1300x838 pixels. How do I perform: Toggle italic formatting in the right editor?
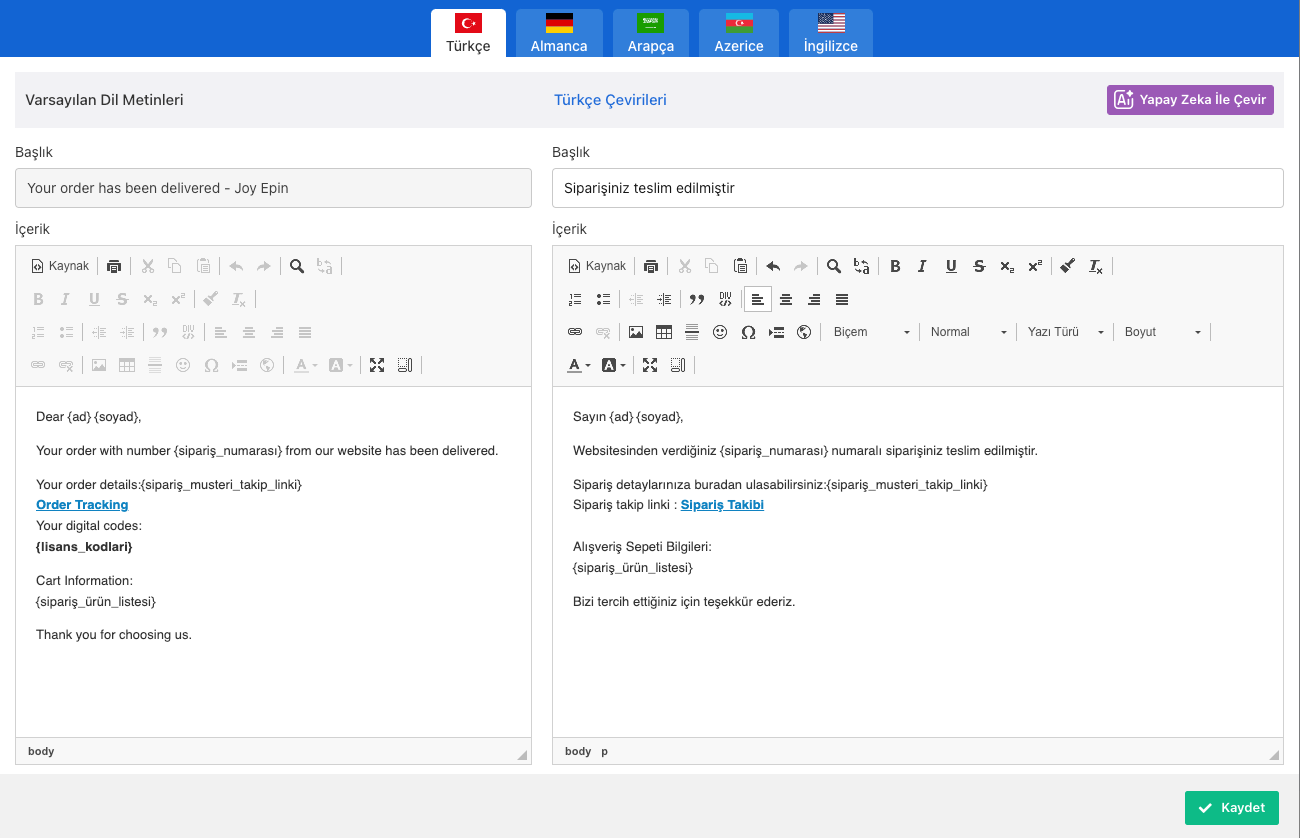tap(922, 266)
